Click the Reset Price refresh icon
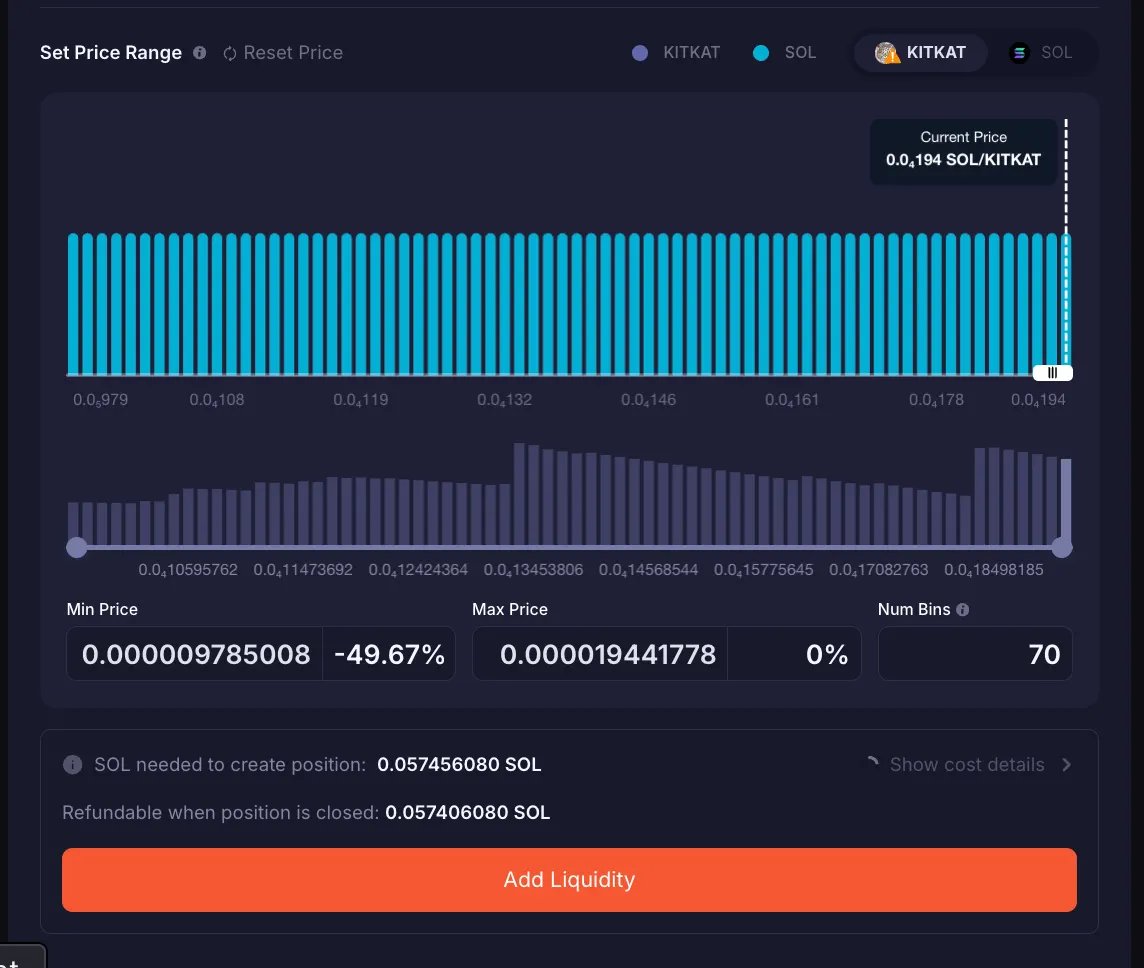 pos(230,53)
